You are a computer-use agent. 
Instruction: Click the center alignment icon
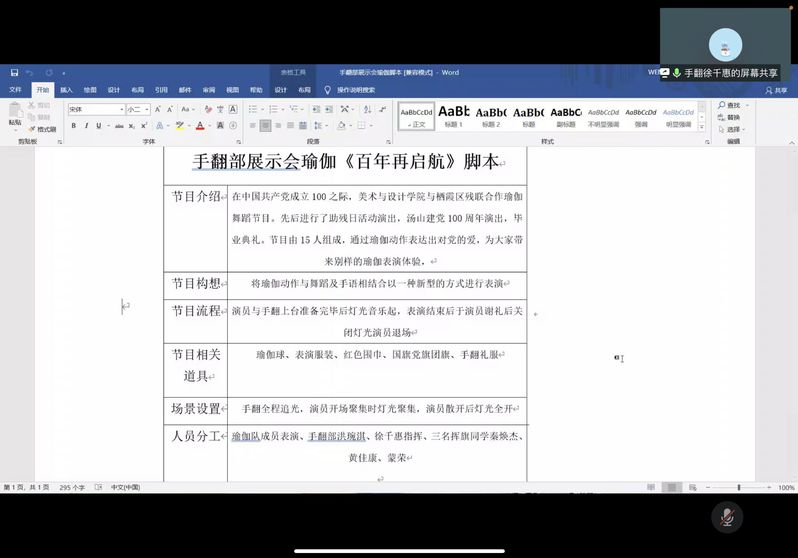[266, 126]
